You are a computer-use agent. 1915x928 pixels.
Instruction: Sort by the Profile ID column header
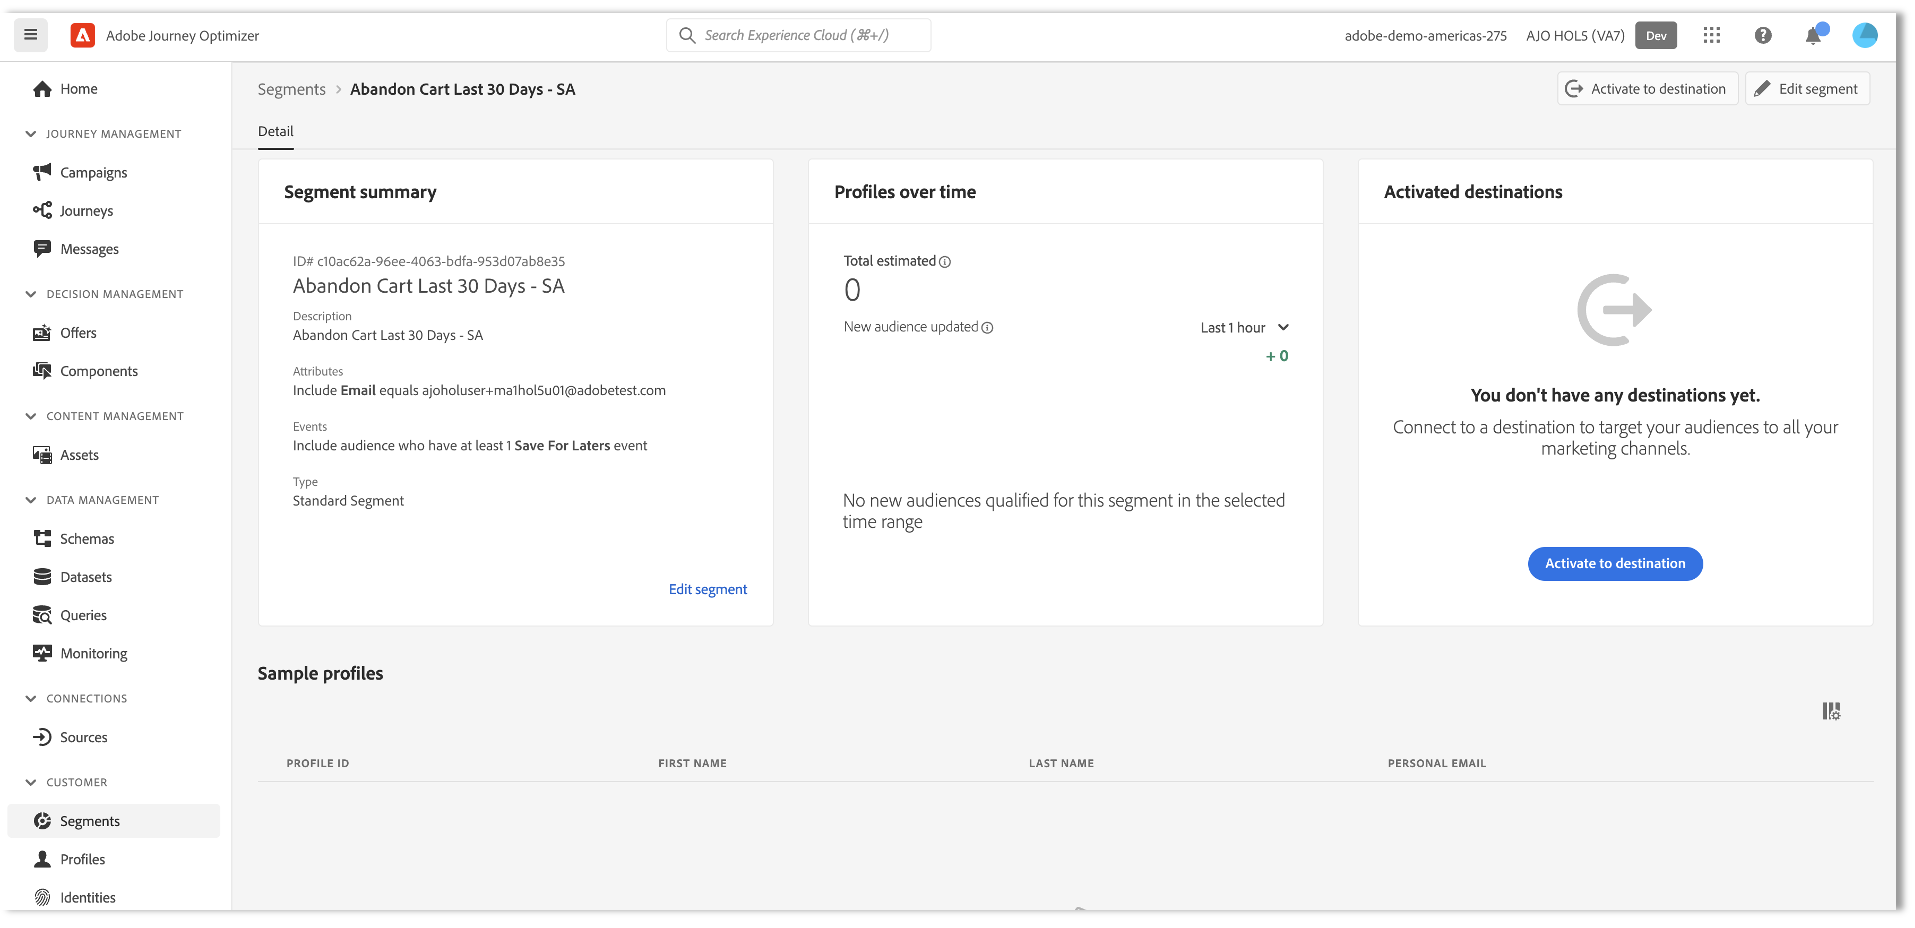[318, 763]
